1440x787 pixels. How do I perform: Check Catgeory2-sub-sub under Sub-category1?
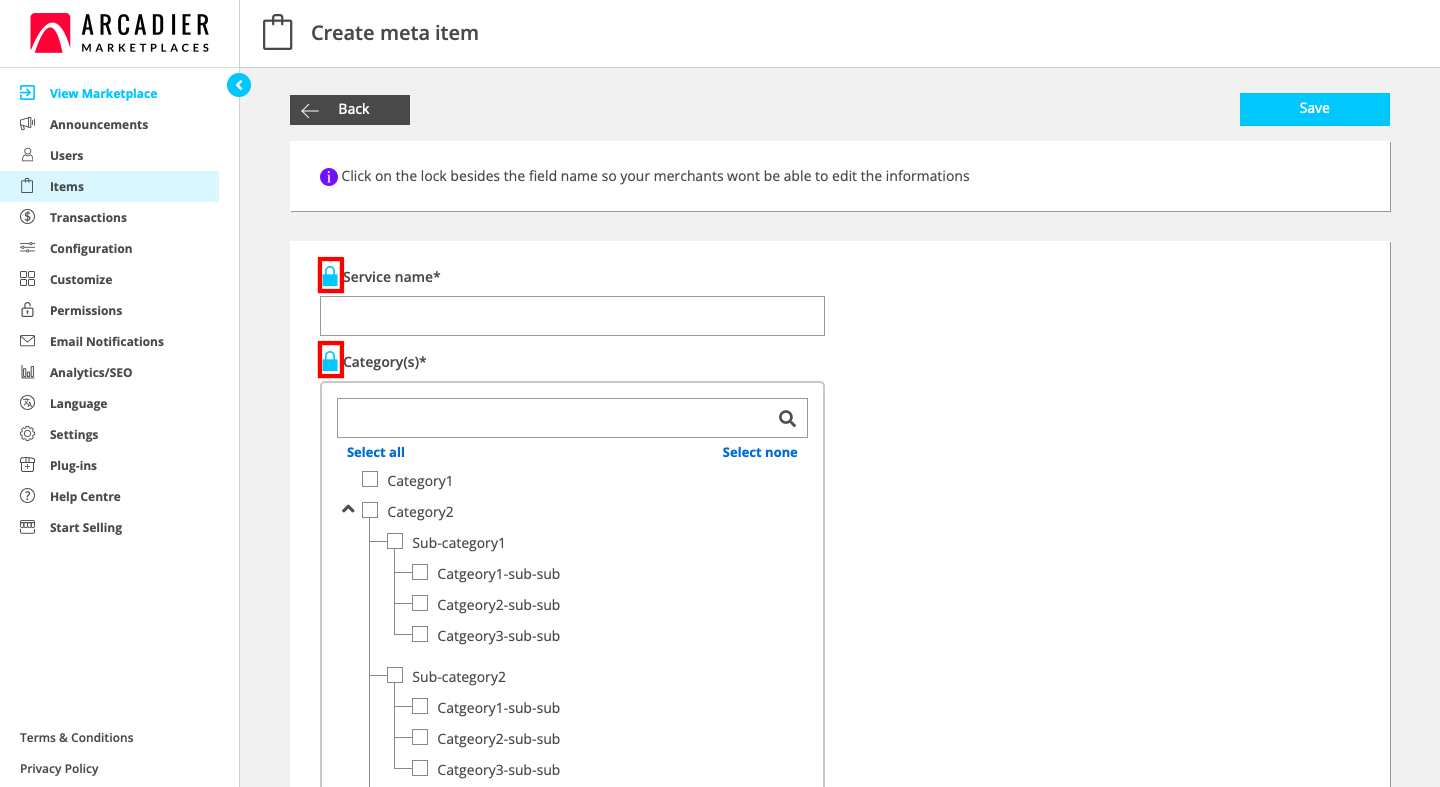(x=420, y=604)
